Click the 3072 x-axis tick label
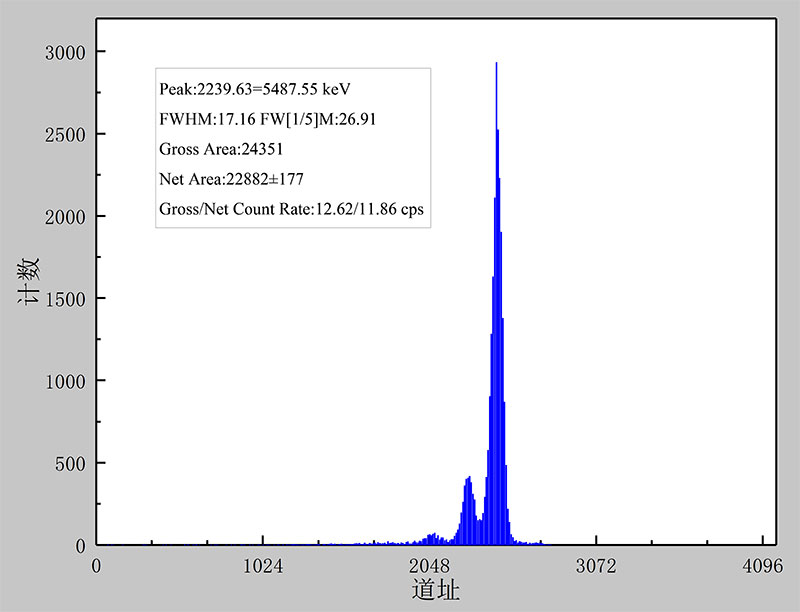 pos(597,565)
